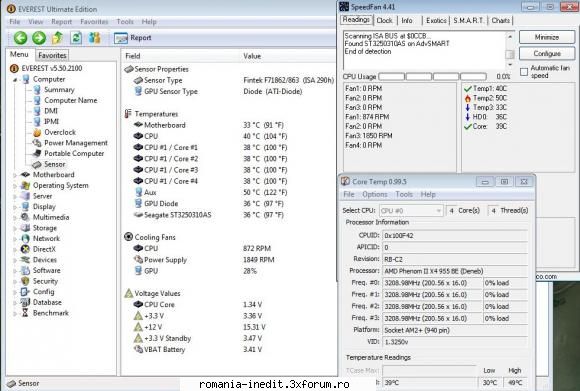The width and height of the screenshot is (580, 391).
Task: Expand the Multimedia tree node
Action: click(x=15, y=218)
